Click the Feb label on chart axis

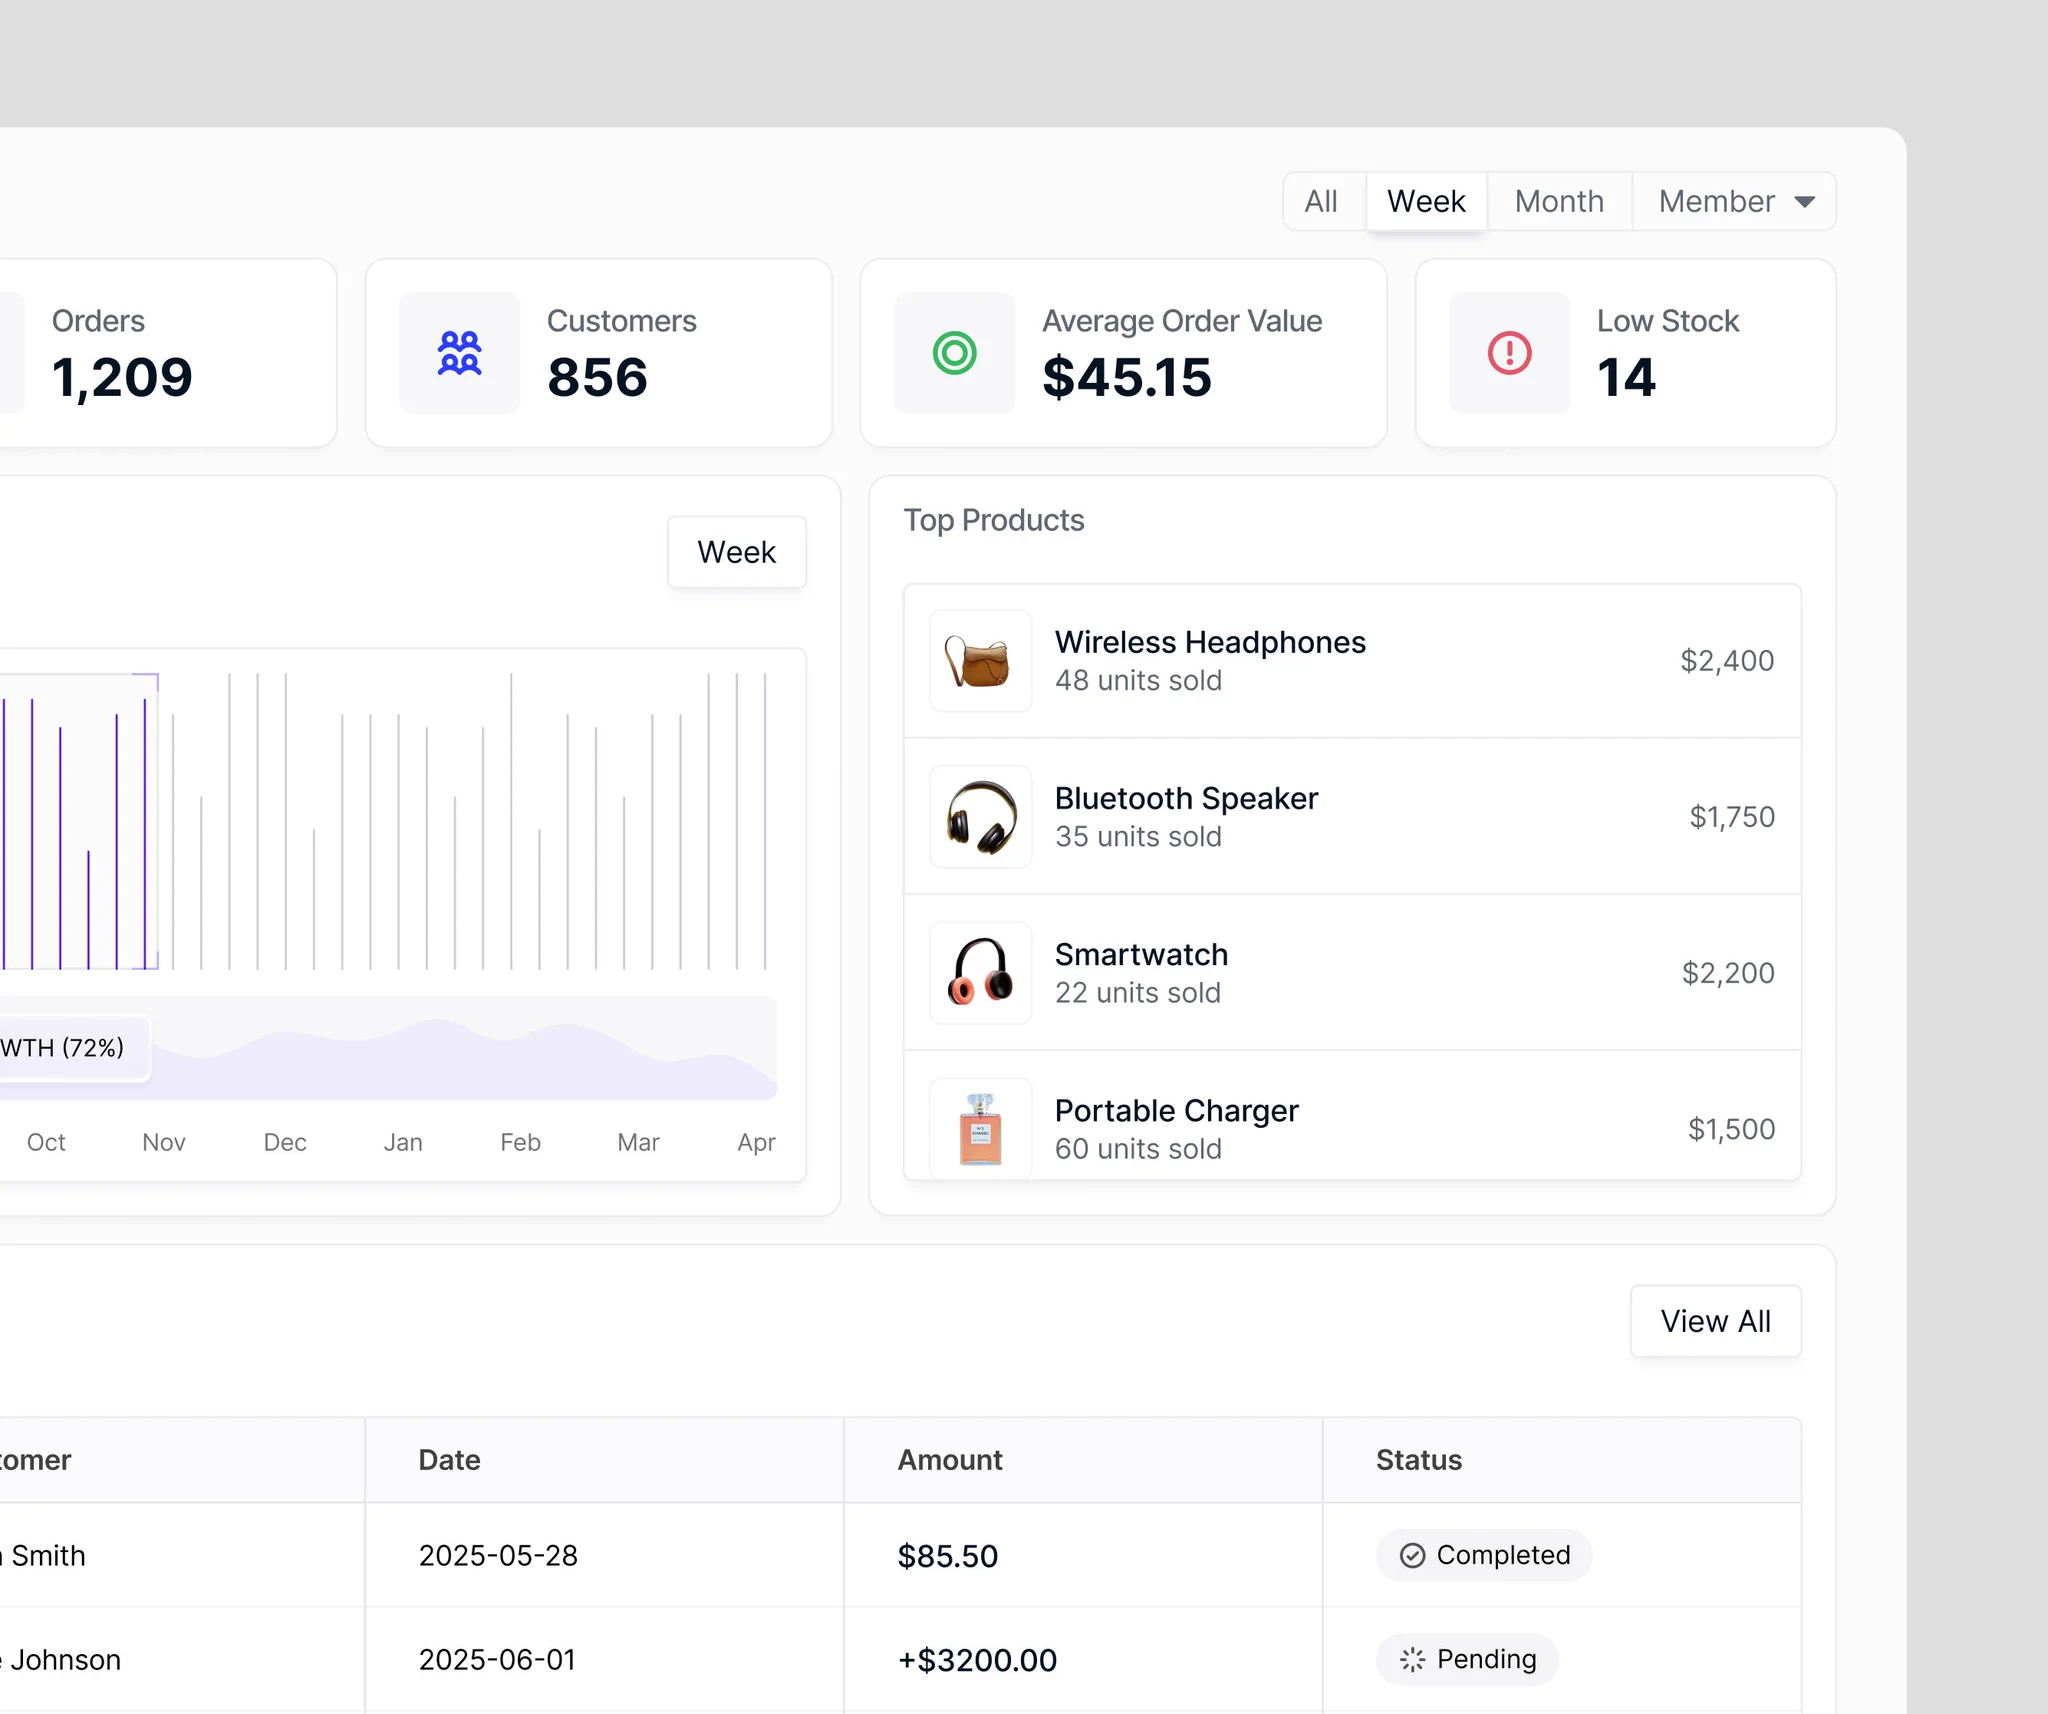[x=520, y=1142]
